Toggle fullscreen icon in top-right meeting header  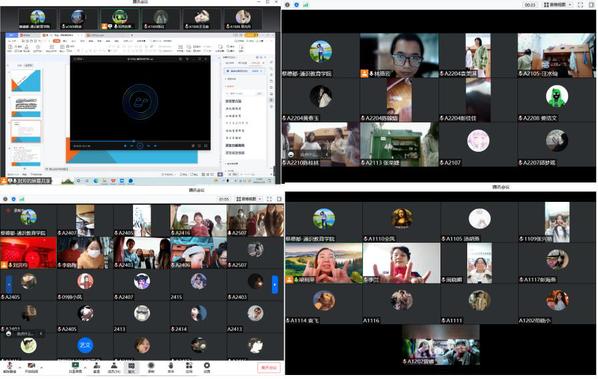point(580,5)
